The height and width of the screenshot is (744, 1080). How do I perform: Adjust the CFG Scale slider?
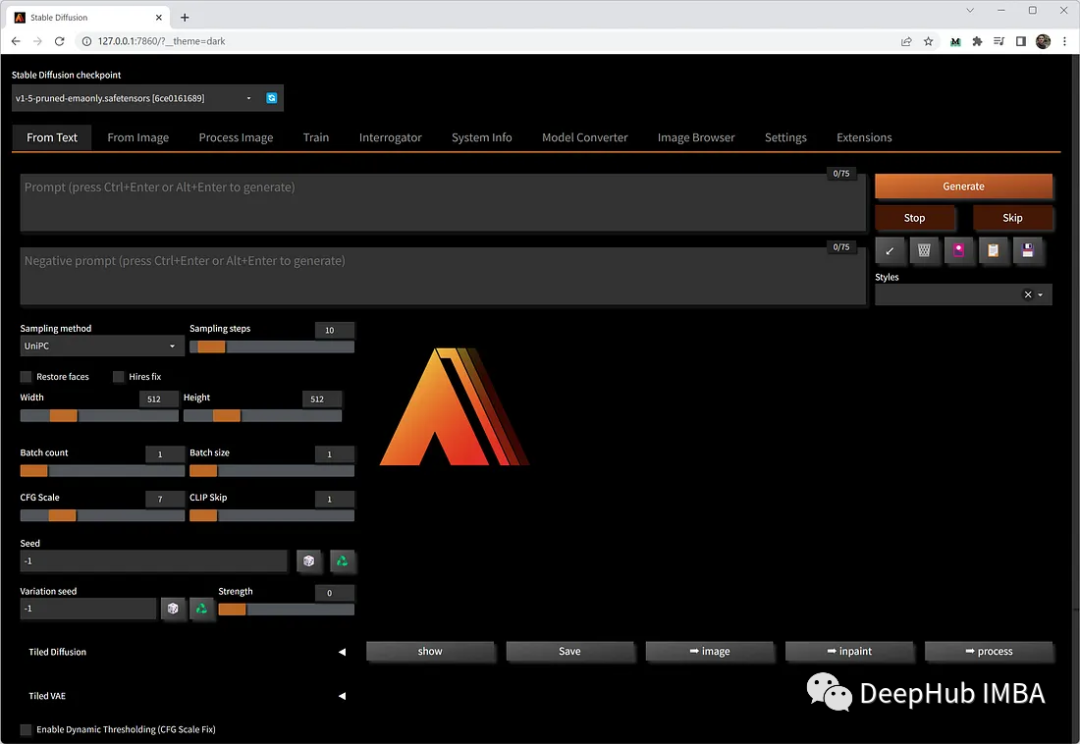tap(102, 515)
